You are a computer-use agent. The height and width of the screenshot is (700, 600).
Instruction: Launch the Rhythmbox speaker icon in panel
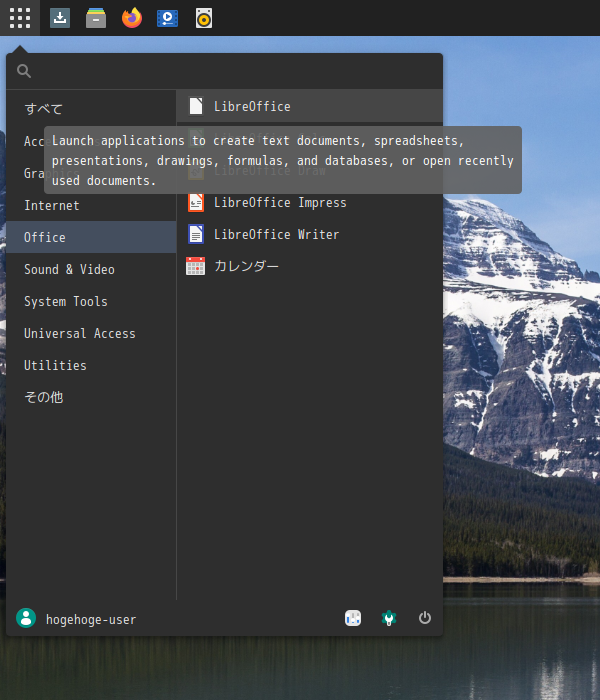[204, 18]
